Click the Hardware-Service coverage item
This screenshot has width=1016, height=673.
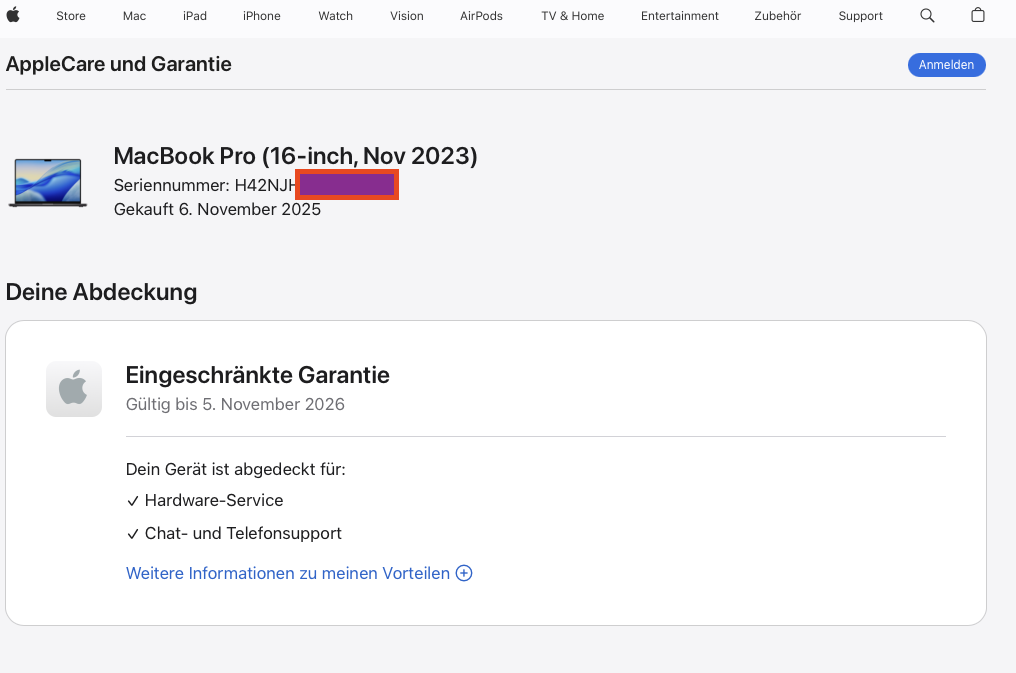(205, 500)
